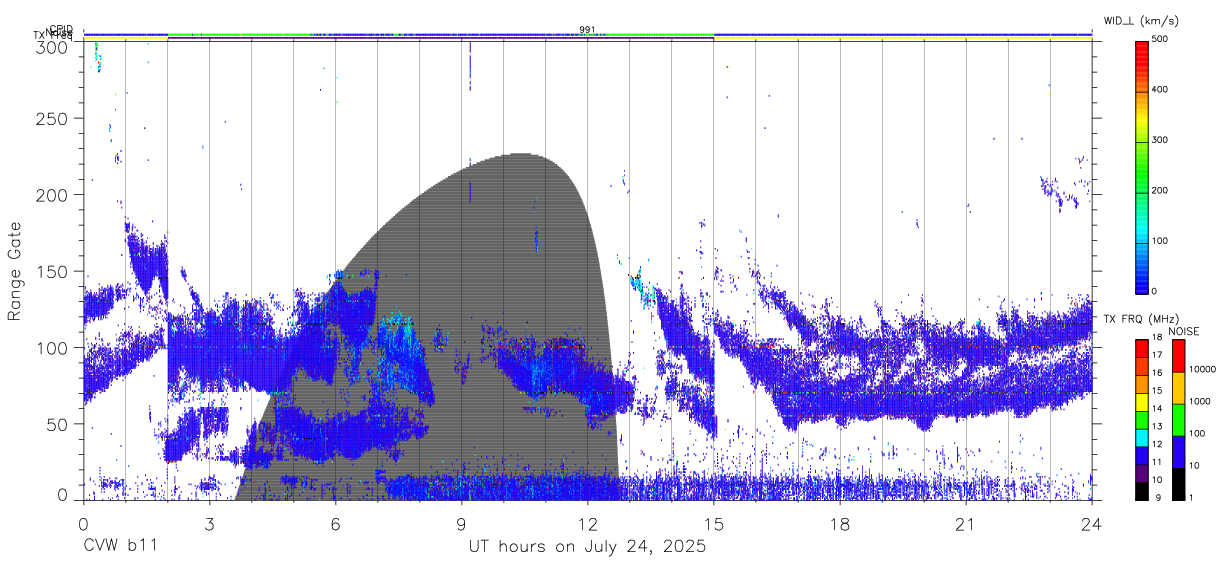Select the yellow 14-15 MHz TX FRQ swatch
This screenshot has width=1228, height=567.
click(1141, 401)
